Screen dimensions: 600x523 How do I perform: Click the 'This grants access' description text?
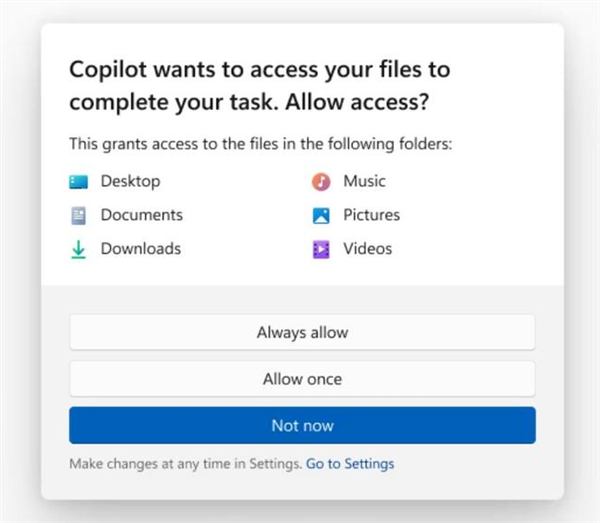(x=260, y=144)
